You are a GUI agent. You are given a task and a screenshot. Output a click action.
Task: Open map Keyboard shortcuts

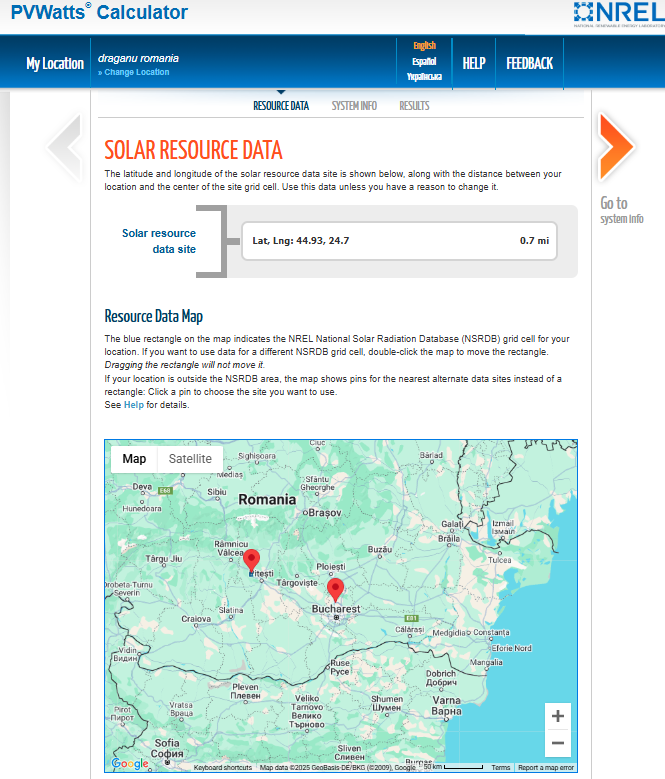pos(223,768)
